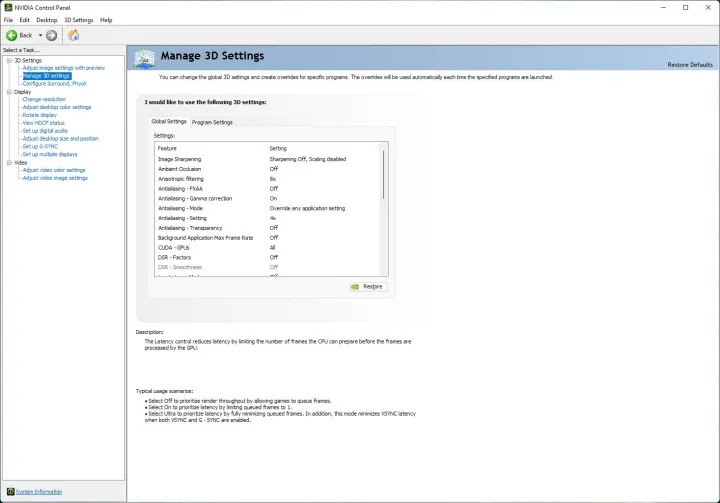Open the Help menu
The width and height of the screenshot is (720, 503).
(x=106, y=20)
